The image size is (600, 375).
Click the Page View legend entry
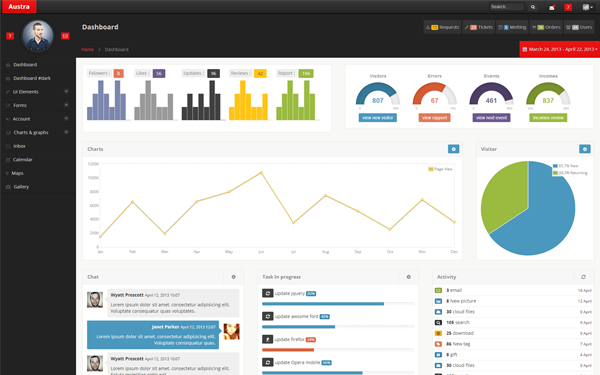click(x=440, y=169)
